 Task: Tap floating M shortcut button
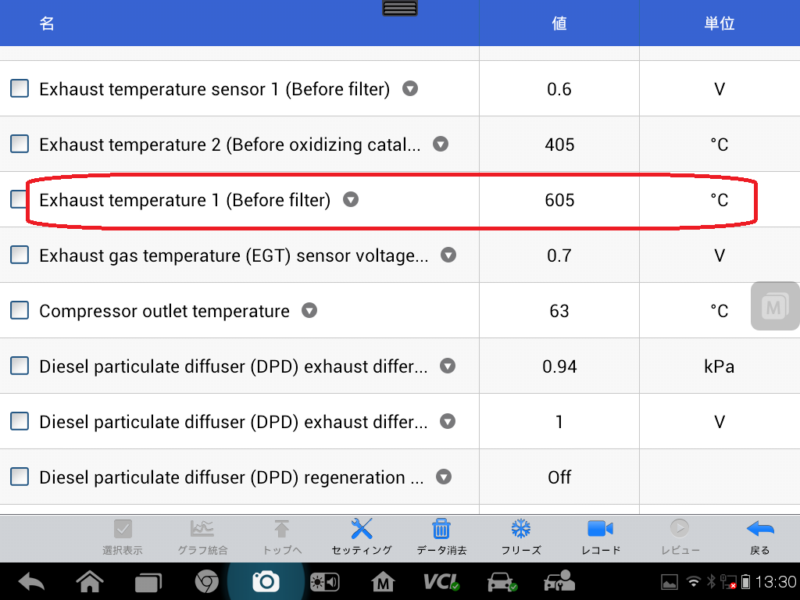coord(773,307)
